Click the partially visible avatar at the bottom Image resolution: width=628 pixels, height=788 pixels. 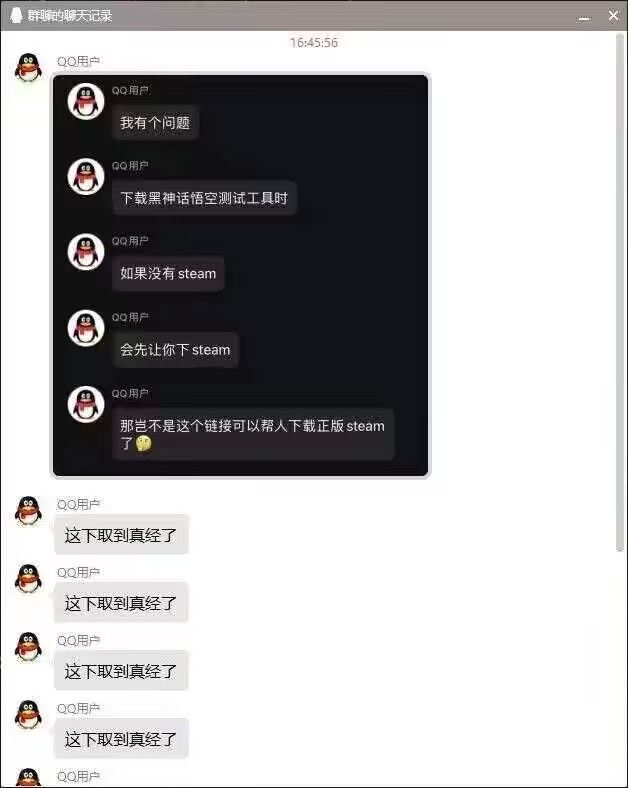pyautogui.click(x=29, y=777)
